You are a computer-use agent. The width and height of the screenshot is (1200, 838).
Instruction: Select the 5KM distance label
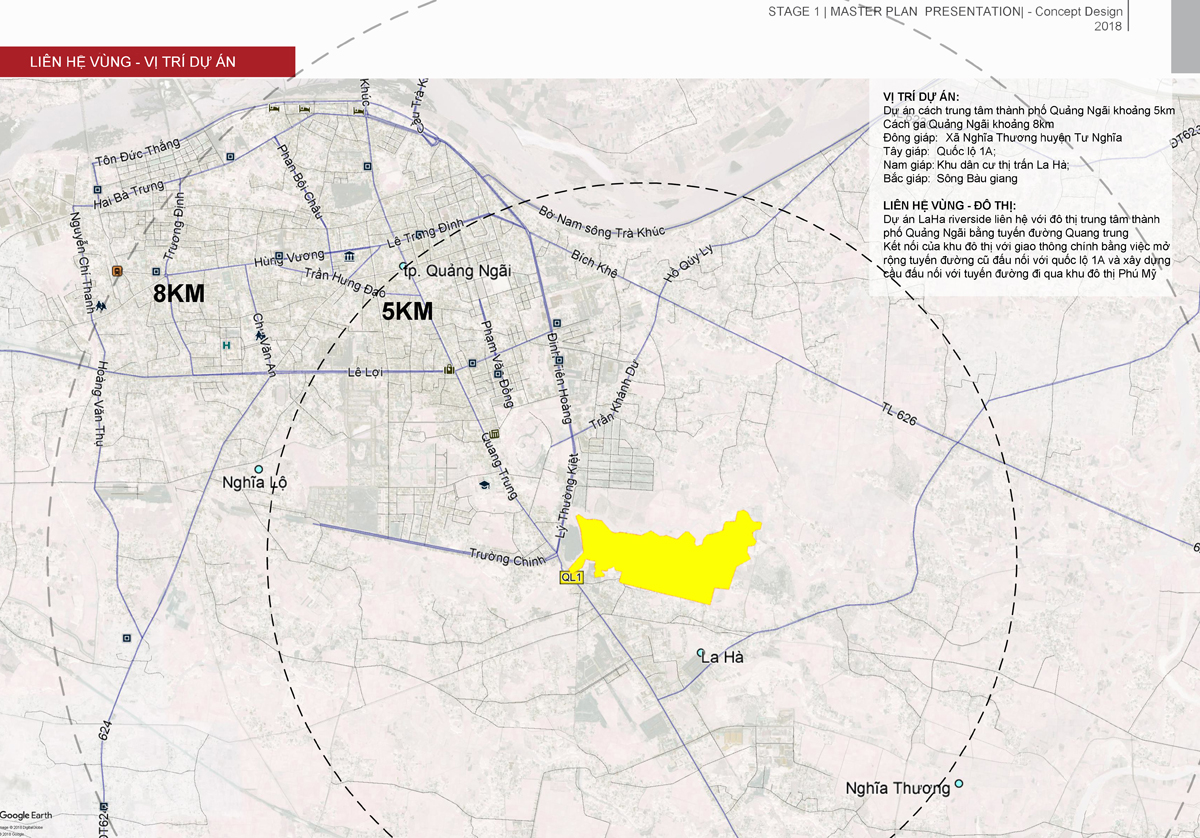coord(408,311)
